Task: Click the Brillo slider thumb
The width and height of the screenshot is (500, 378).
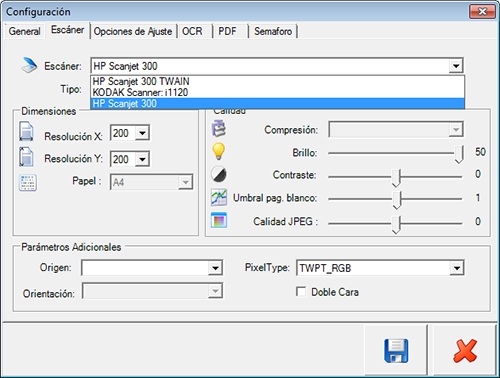Action: [459, 154]
